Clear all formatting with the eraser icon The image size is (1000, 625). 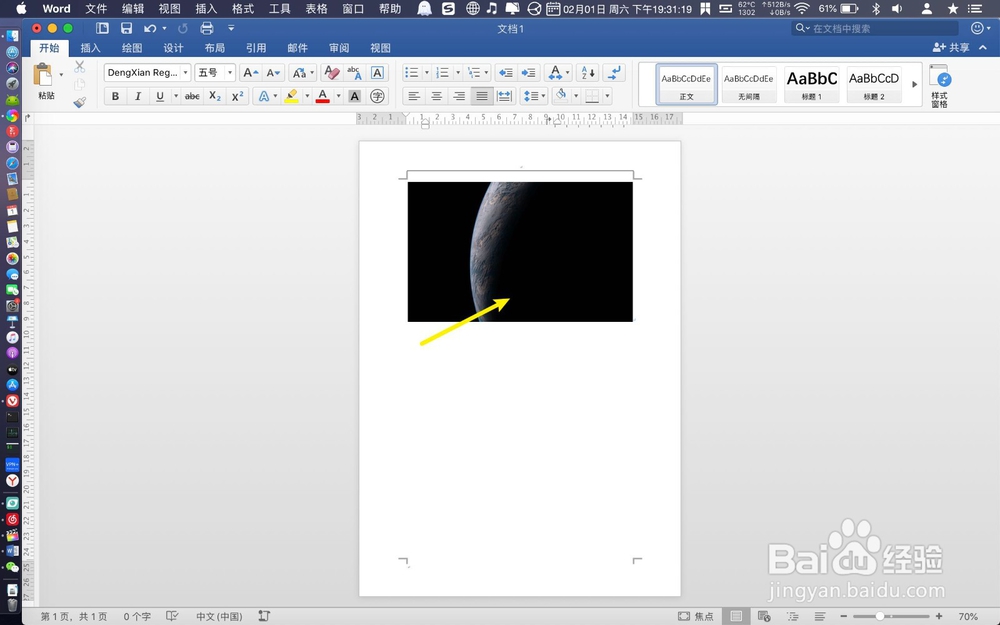pos(332,73)
